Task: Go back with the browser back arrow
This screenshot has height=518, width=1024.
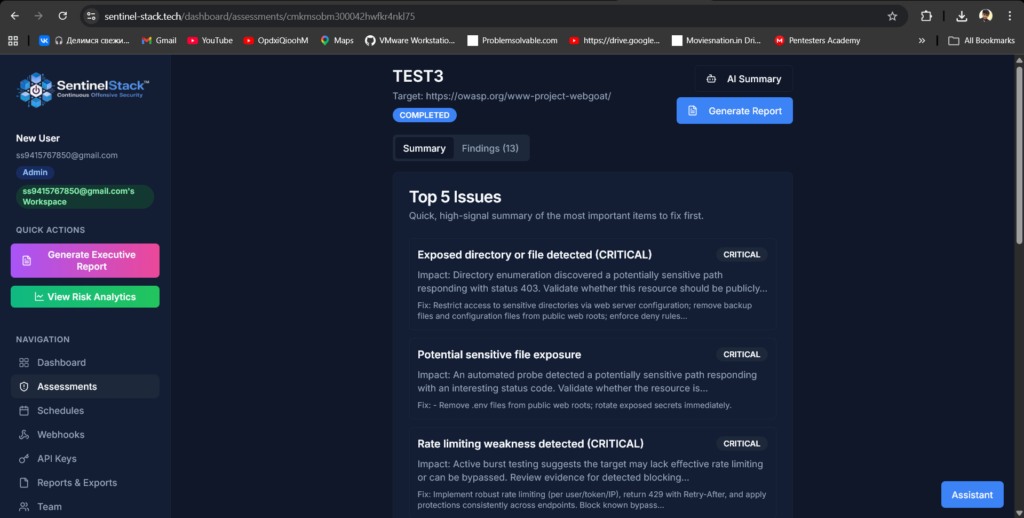Action: (x=14, y=16)
